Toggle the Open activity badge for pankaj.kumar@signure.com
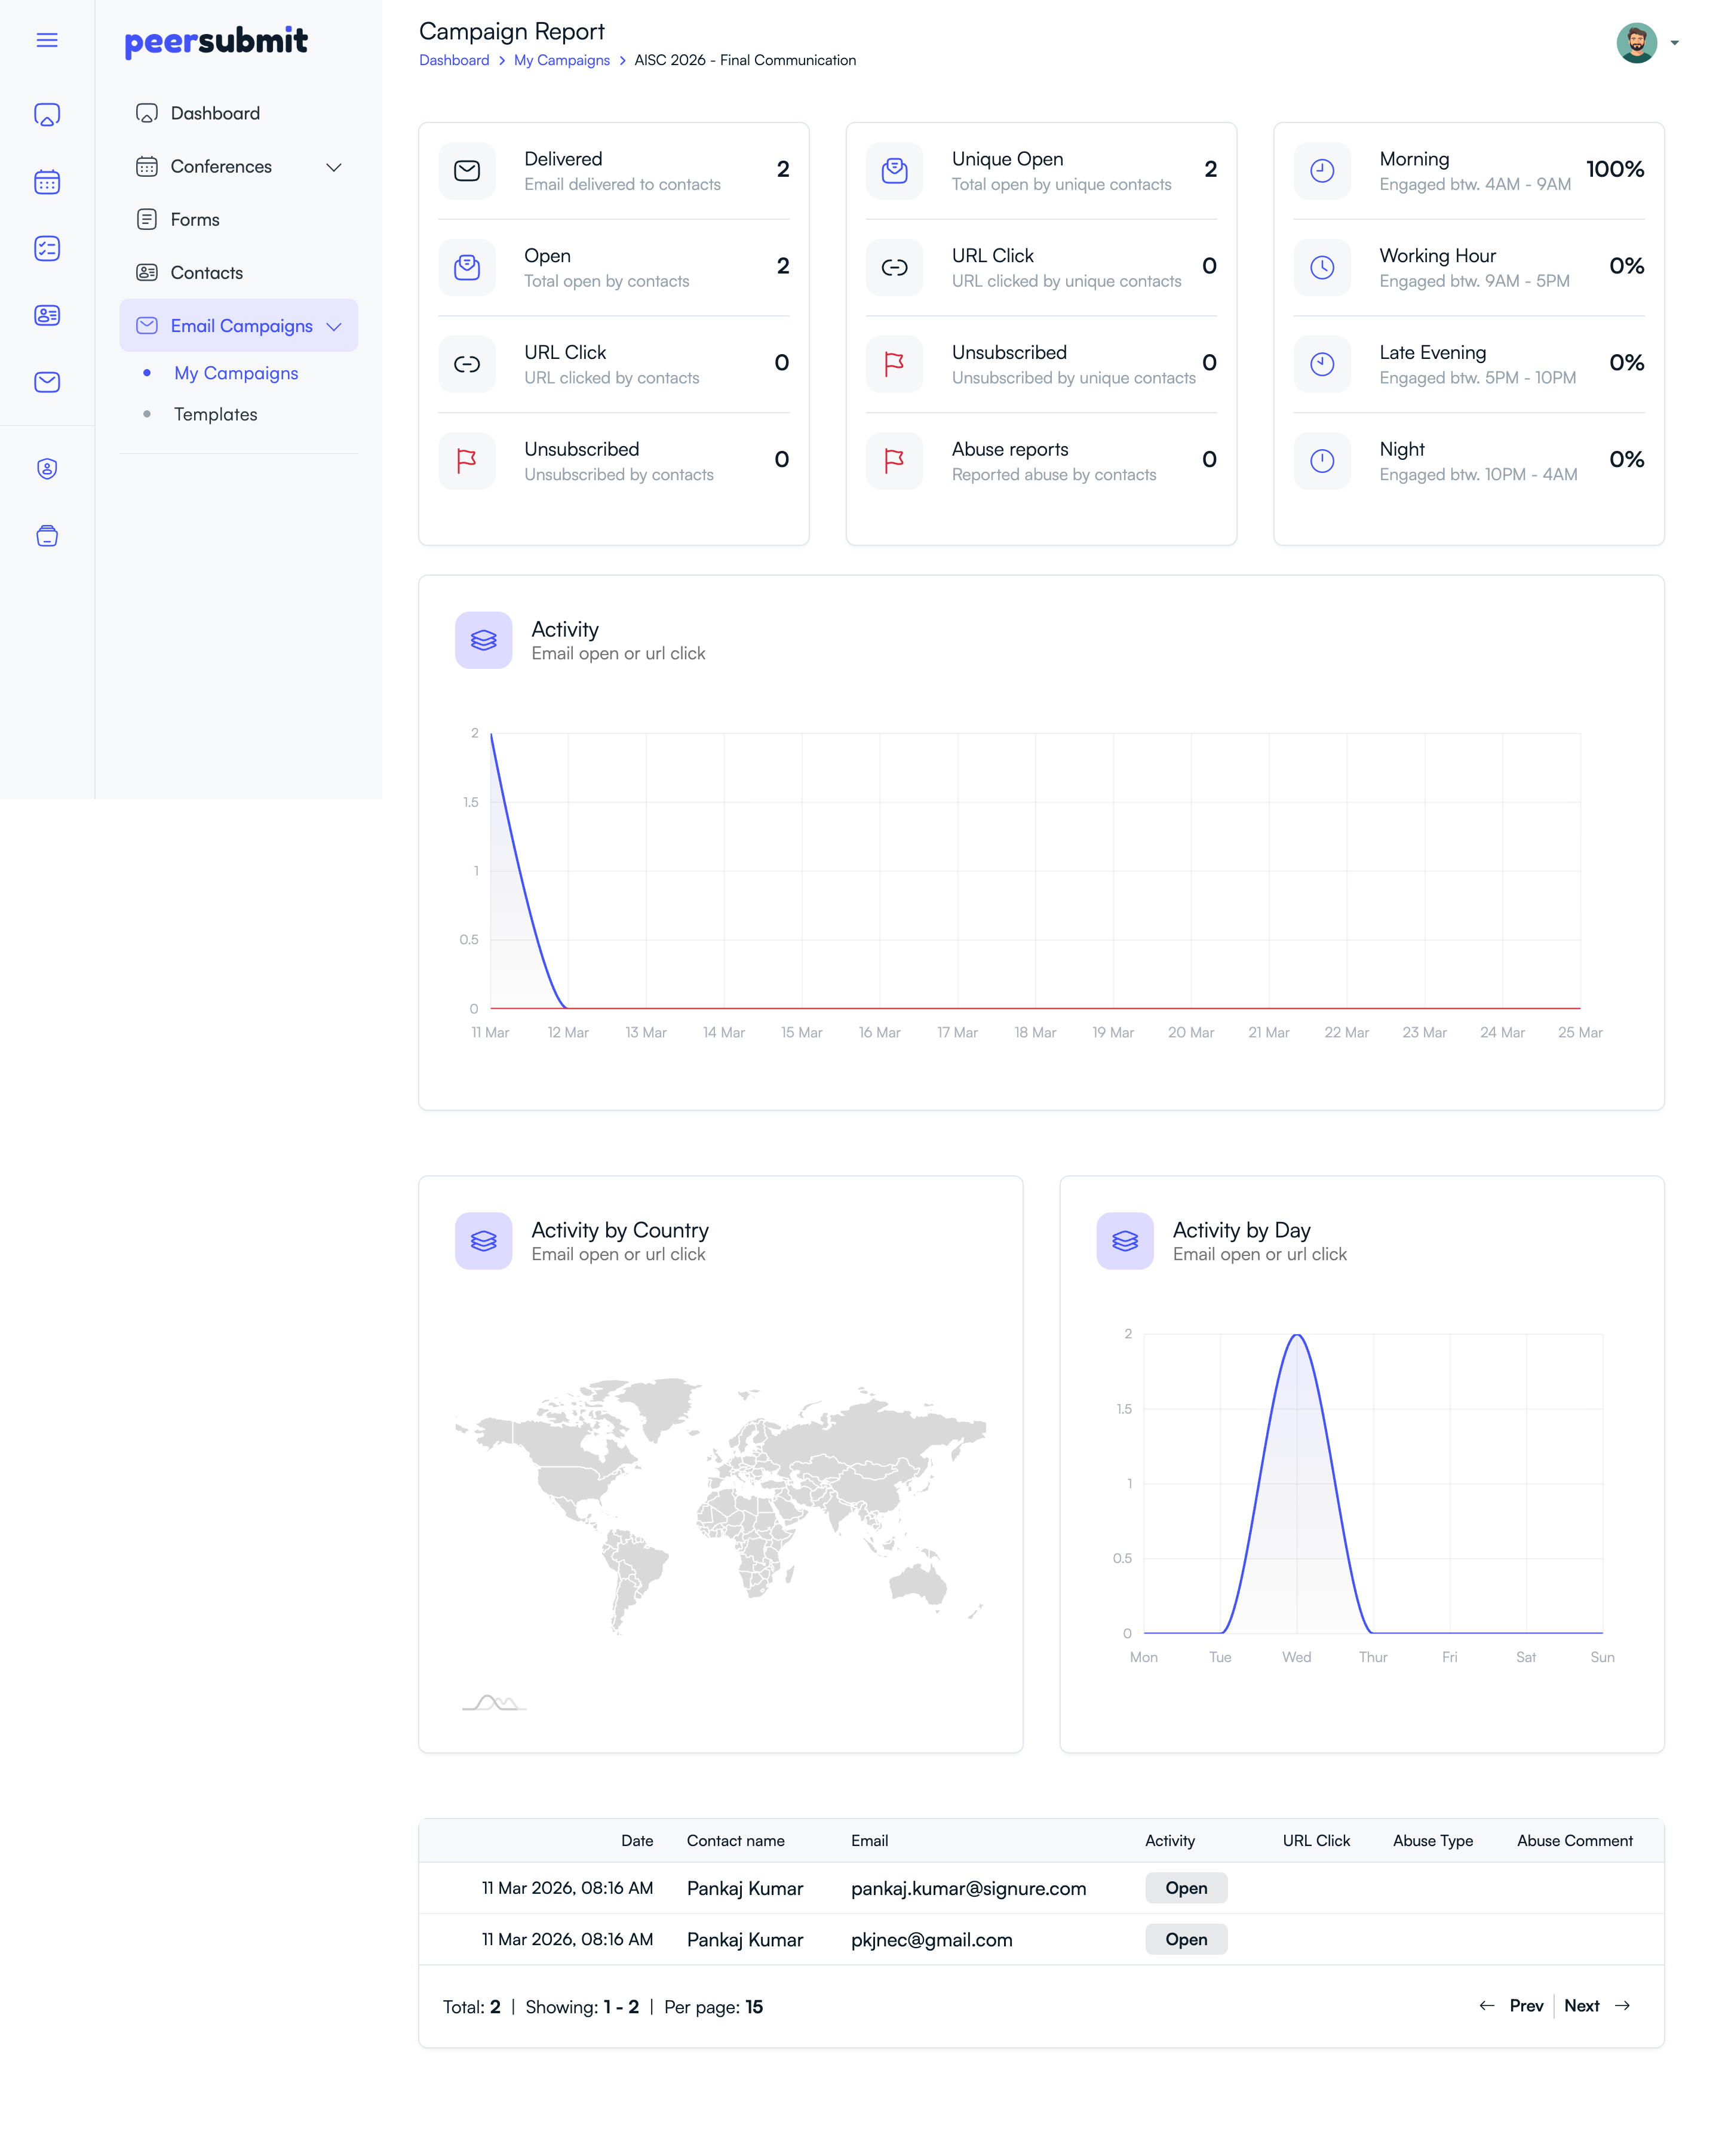This screenshot has height=2156, width=1719. point(1186,1888)
